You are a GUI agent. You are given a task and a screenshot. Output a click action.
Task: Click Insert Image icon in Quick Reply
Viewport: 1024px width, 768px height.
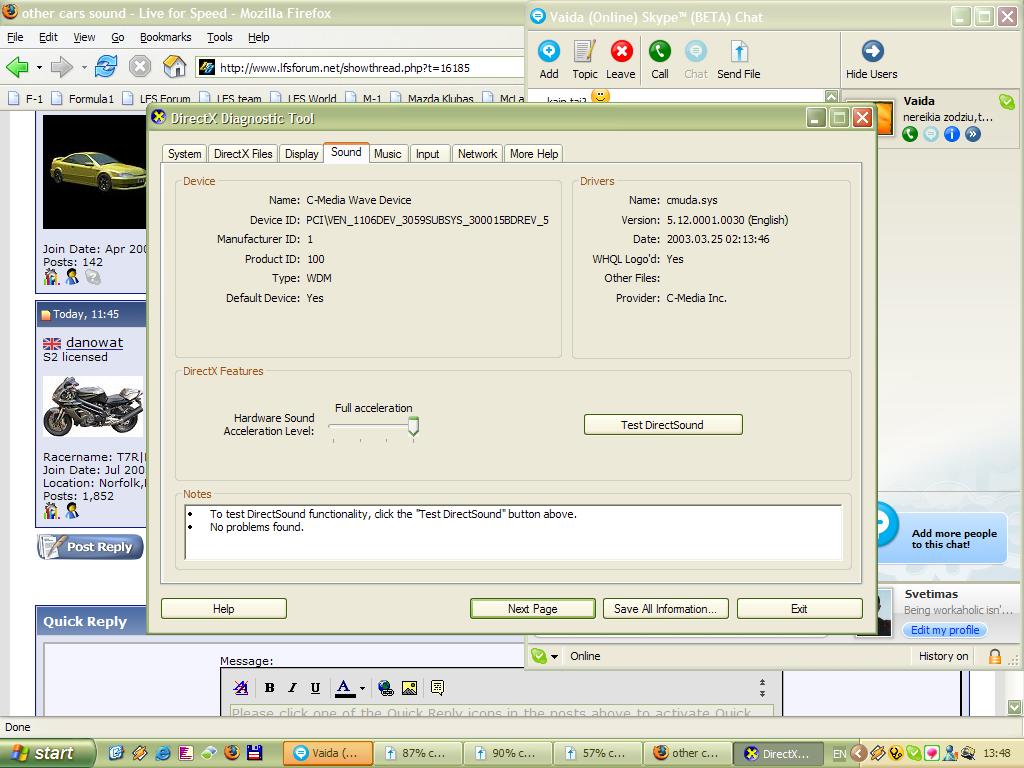[409, 688]
